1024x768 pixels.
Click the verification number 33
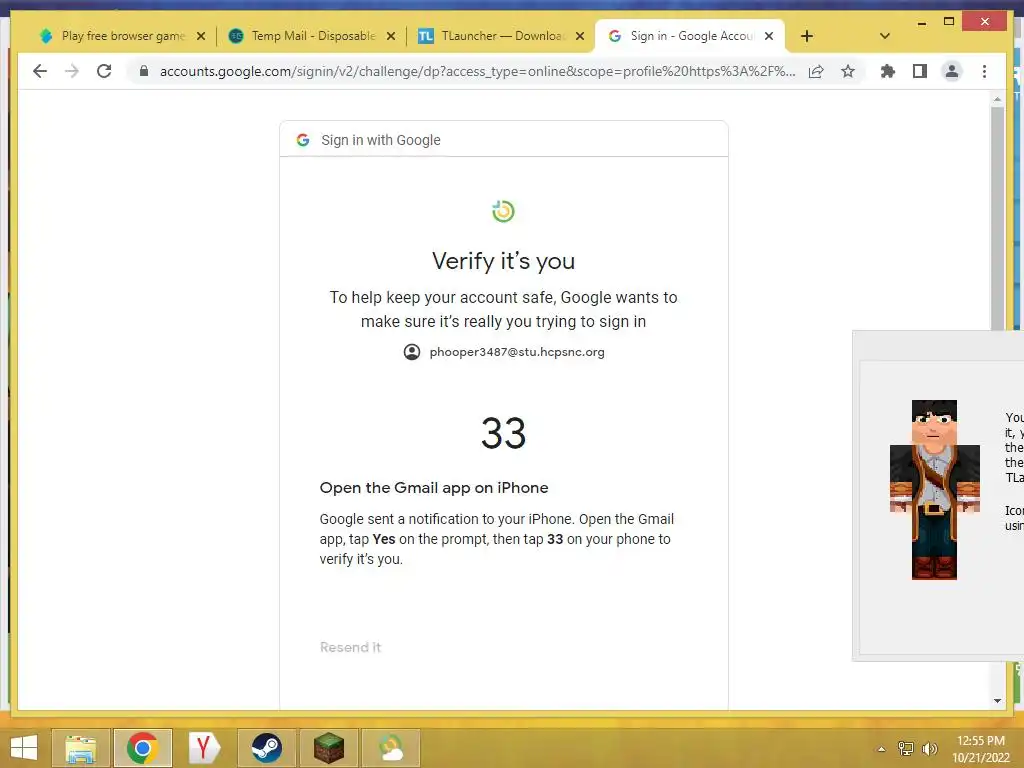point(504,433)
